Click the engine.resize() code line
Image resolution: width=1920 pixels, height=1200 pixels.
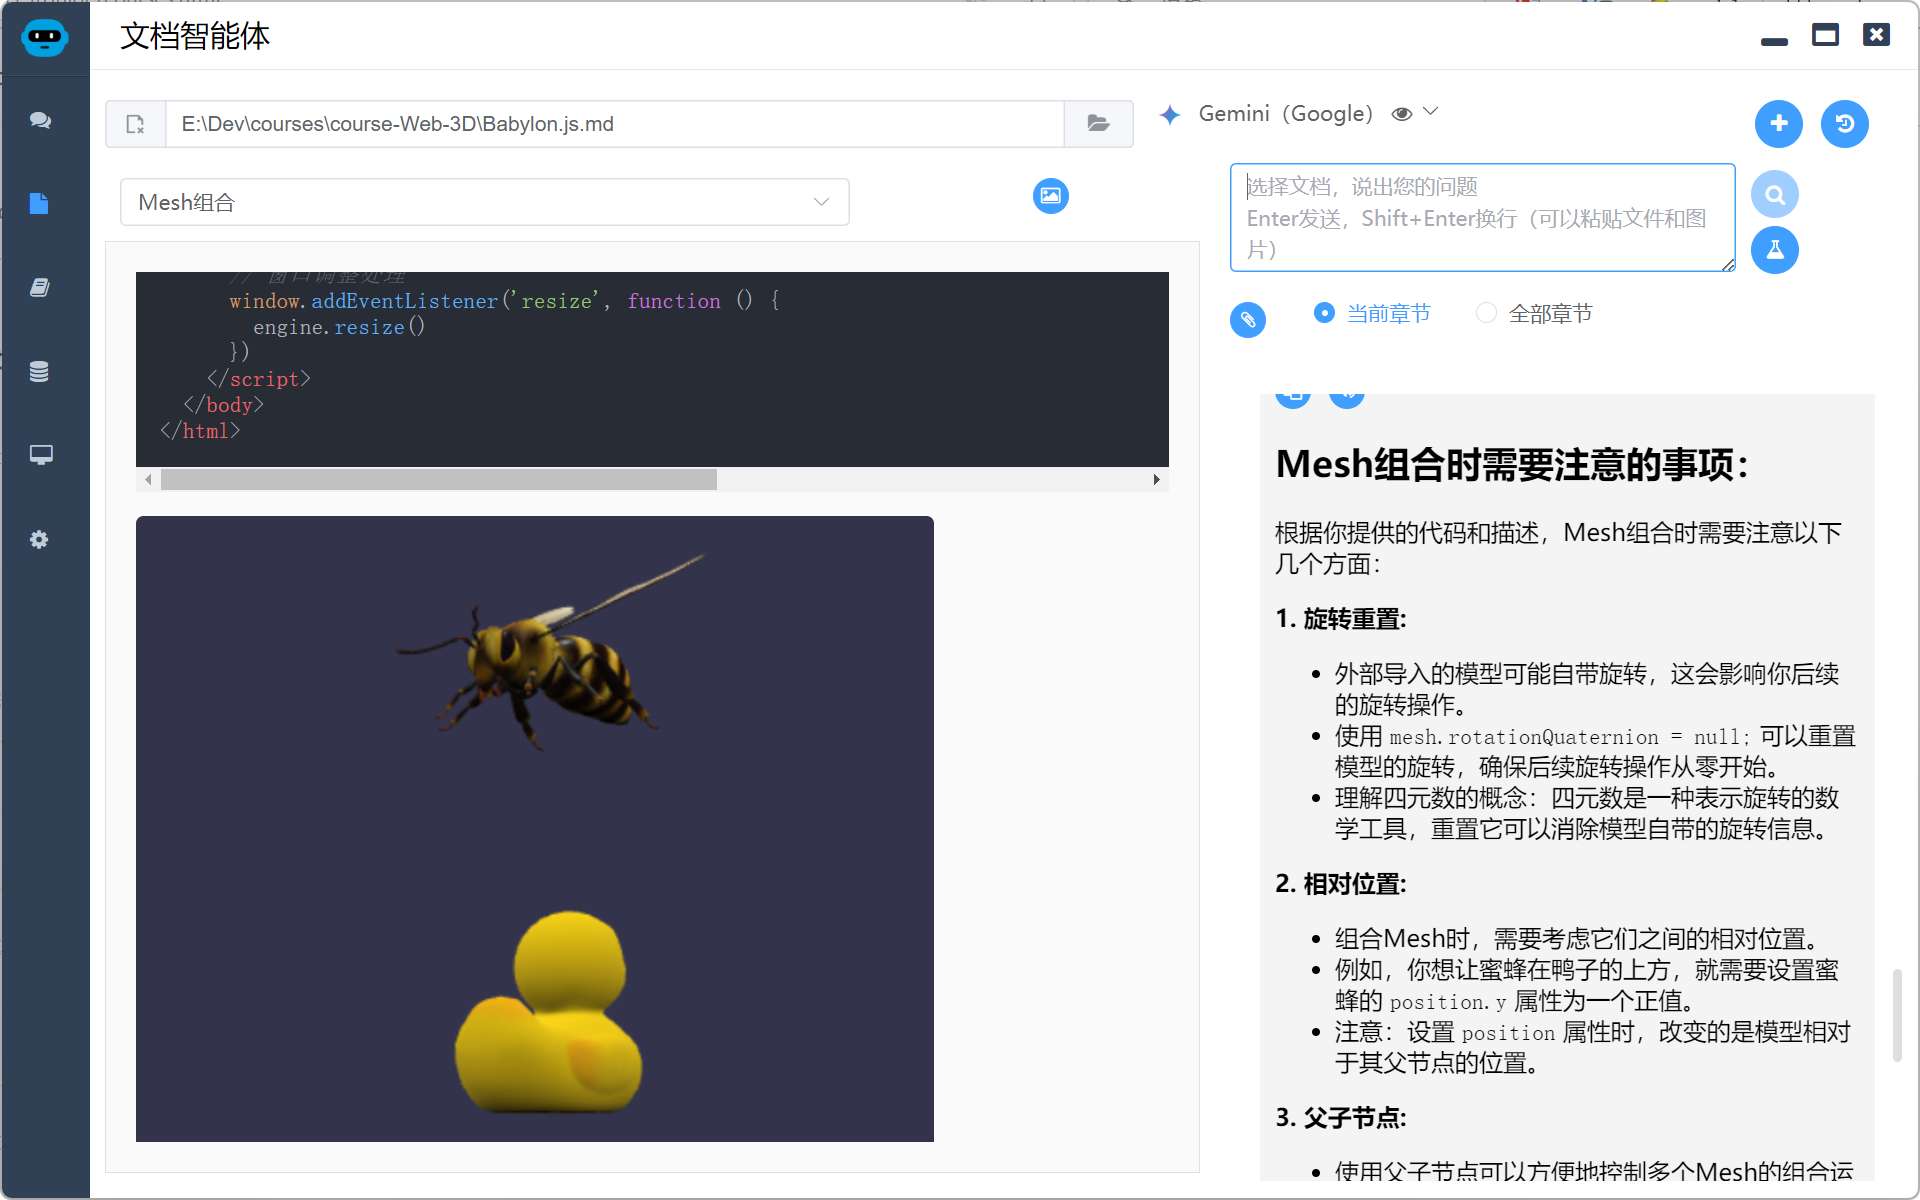coord(339,327)
